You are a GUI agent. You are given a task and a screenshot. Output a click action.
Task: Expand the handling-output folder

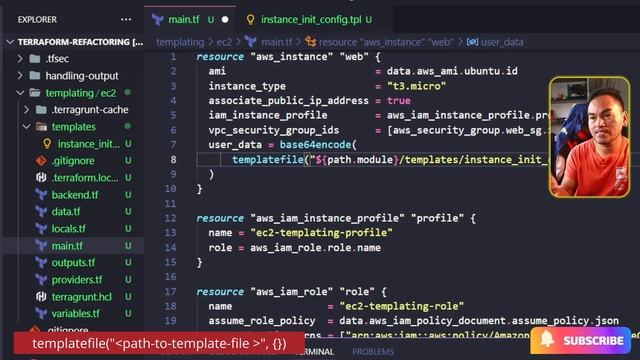pos(20,76)
